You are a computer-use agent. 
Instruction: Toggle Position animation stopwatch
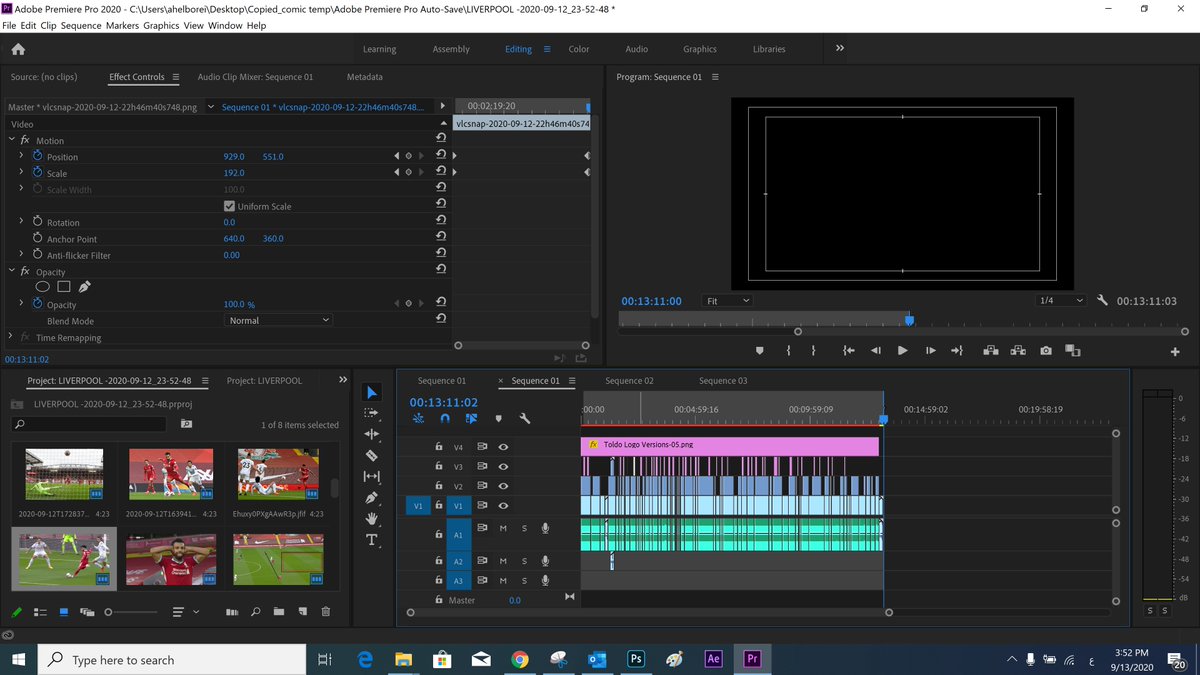38,156
